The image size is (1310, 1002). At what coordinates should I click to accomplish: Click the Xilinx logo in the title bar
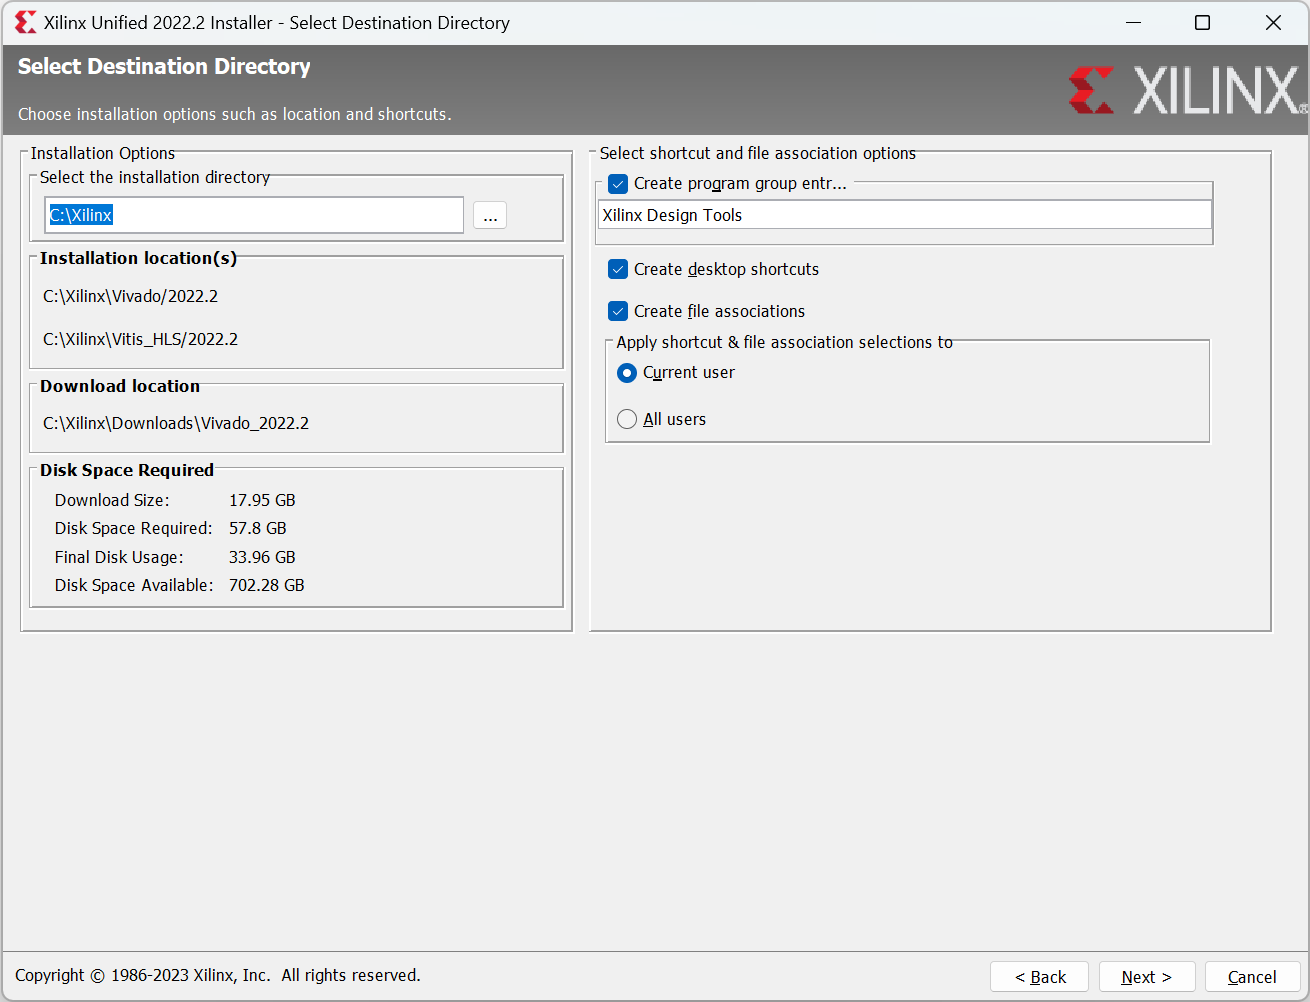pos(25,22)
